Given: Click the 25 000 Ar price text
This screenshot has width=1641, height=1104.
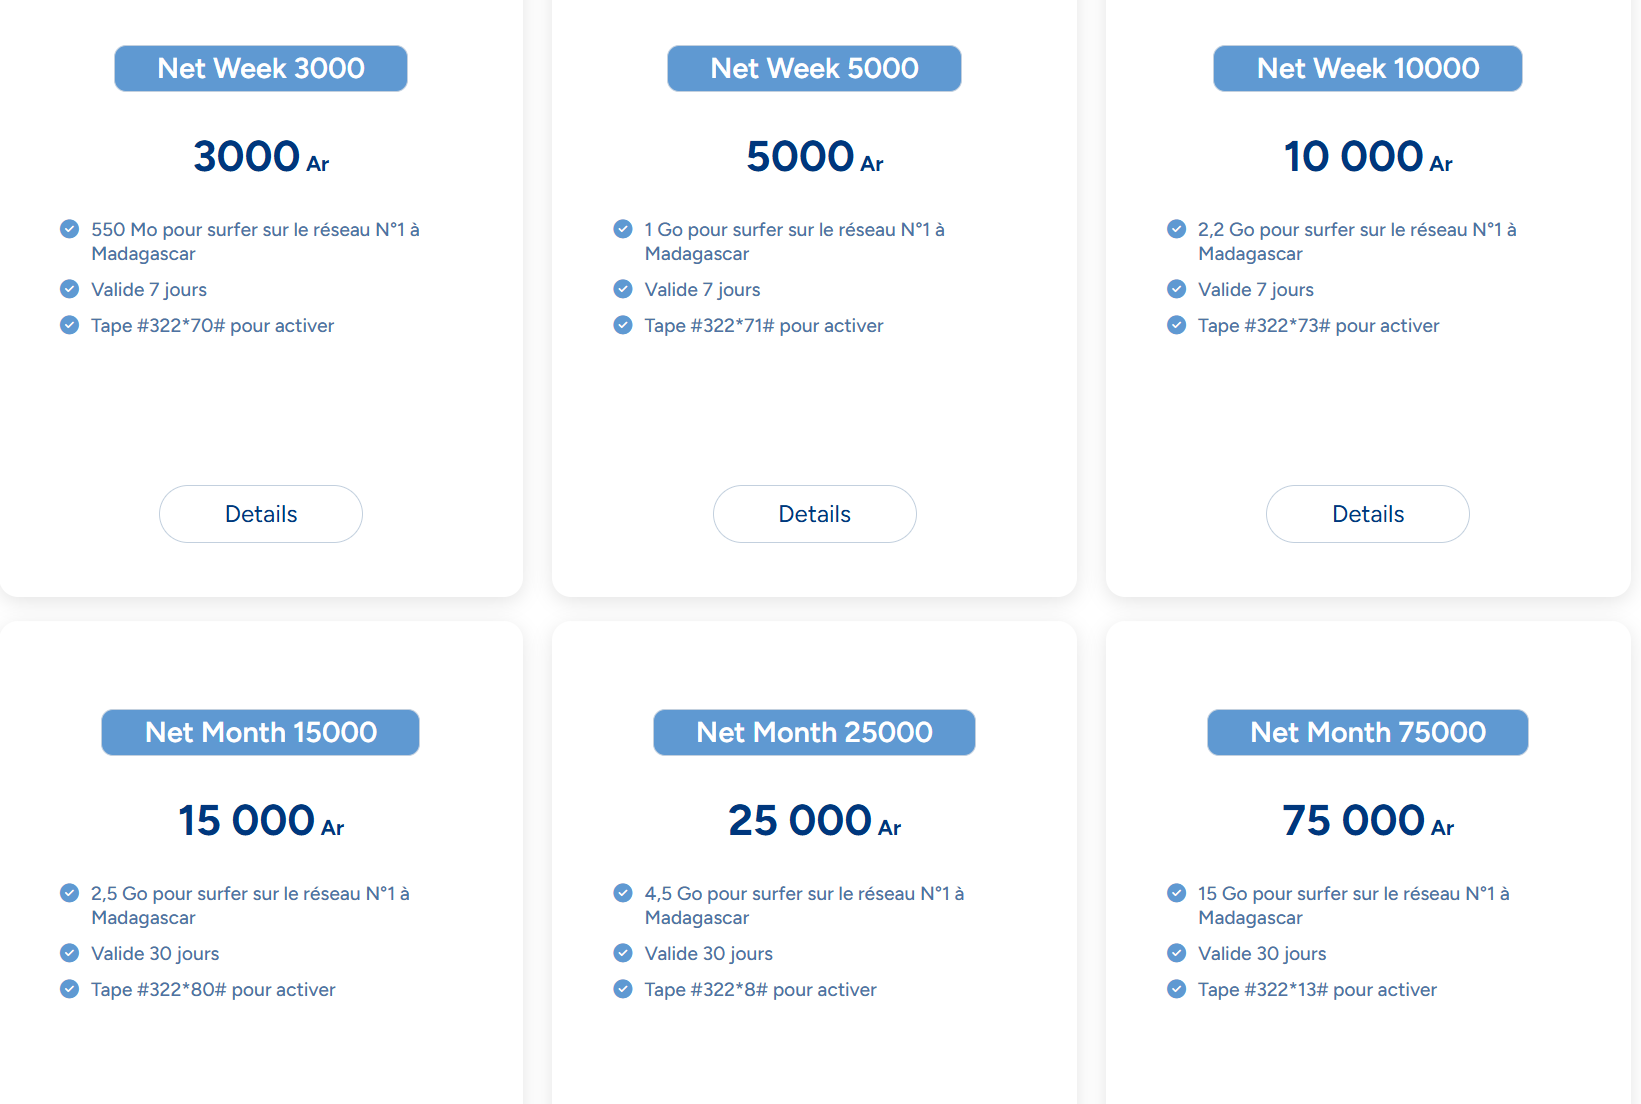Looking at the screenshot, I should (x=814, y=821).
